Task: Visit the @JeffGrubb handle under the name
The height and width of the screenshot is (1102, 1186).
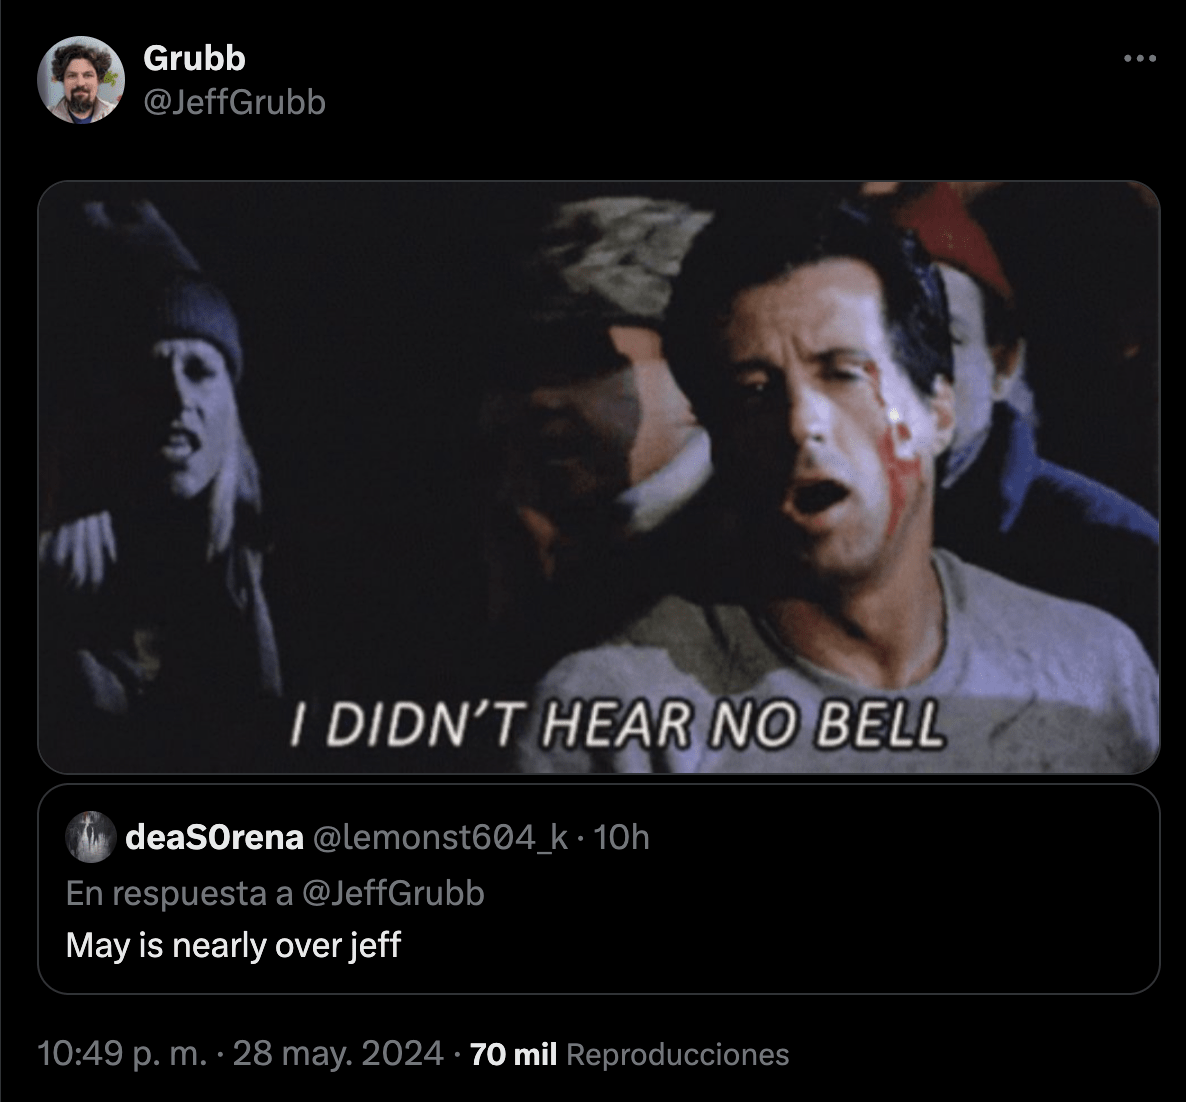Action: (234, 102)
